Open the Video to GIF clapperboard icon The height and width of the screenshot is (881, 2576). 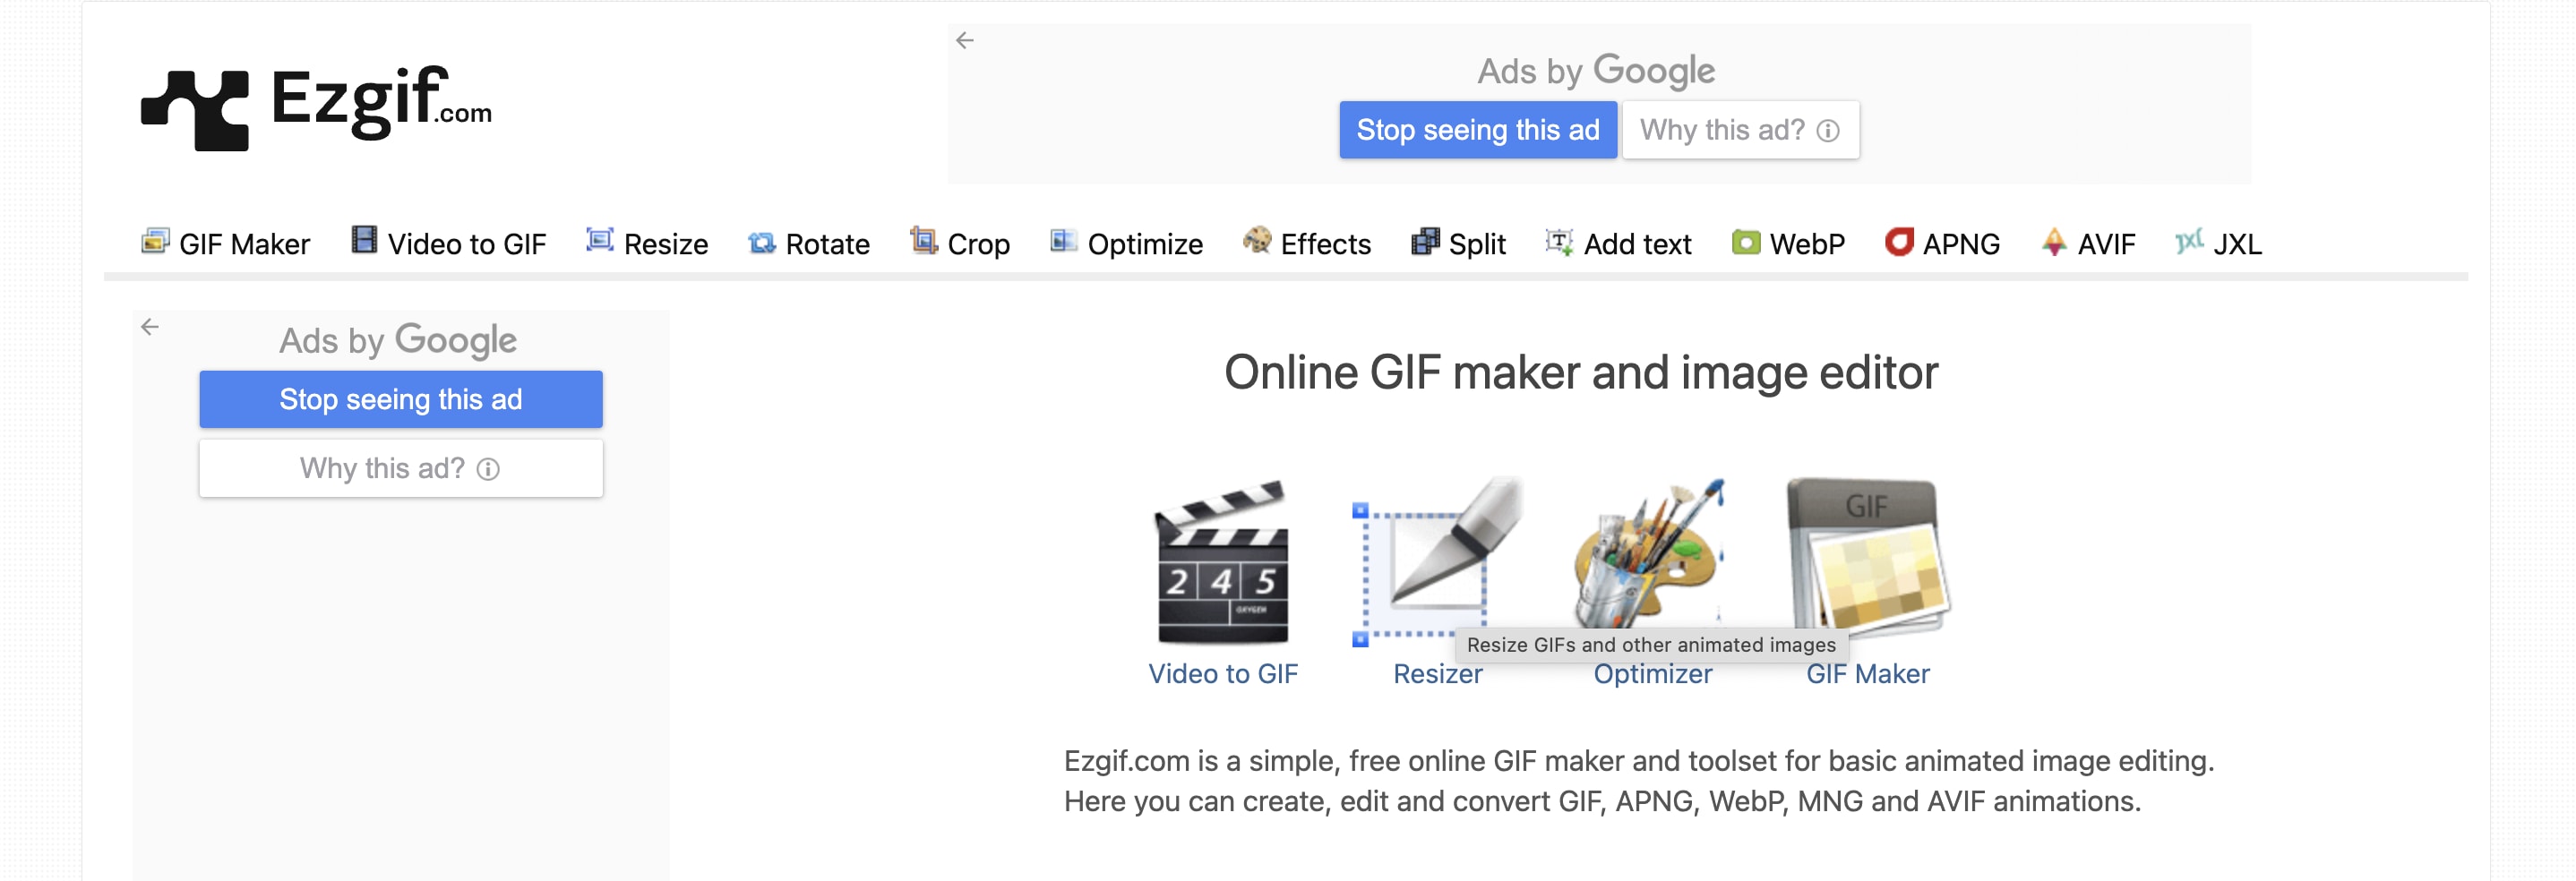pos(1221,562)
